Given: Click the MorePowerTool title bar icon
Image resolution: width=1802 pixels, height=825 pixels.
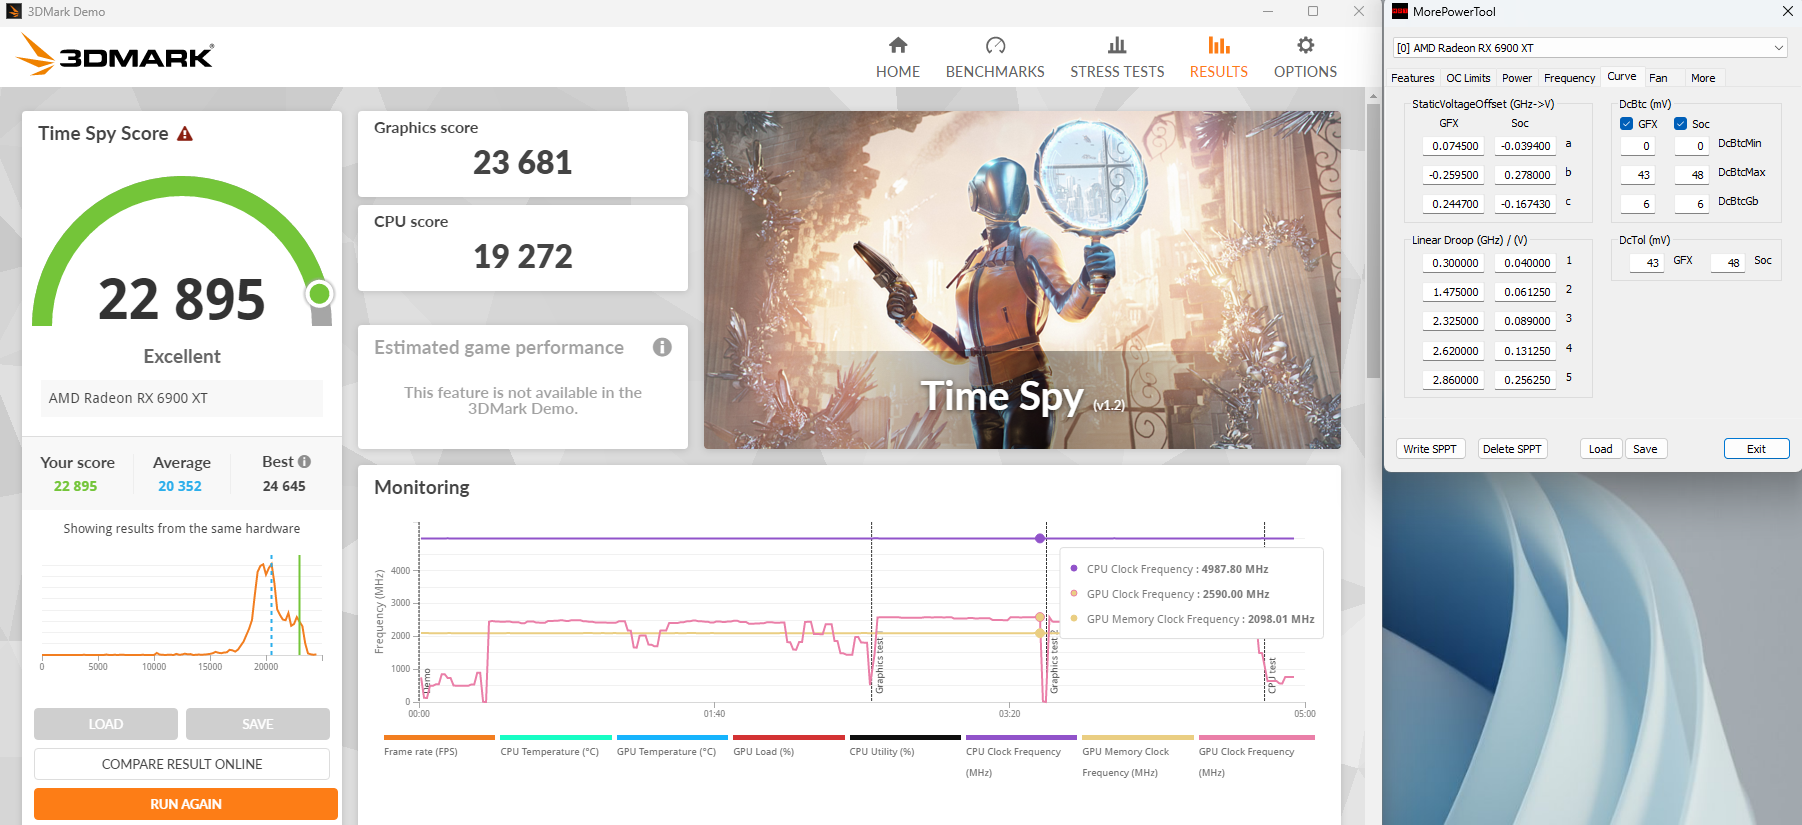Looking at the screenshot, I should [x=1400, y=12].
